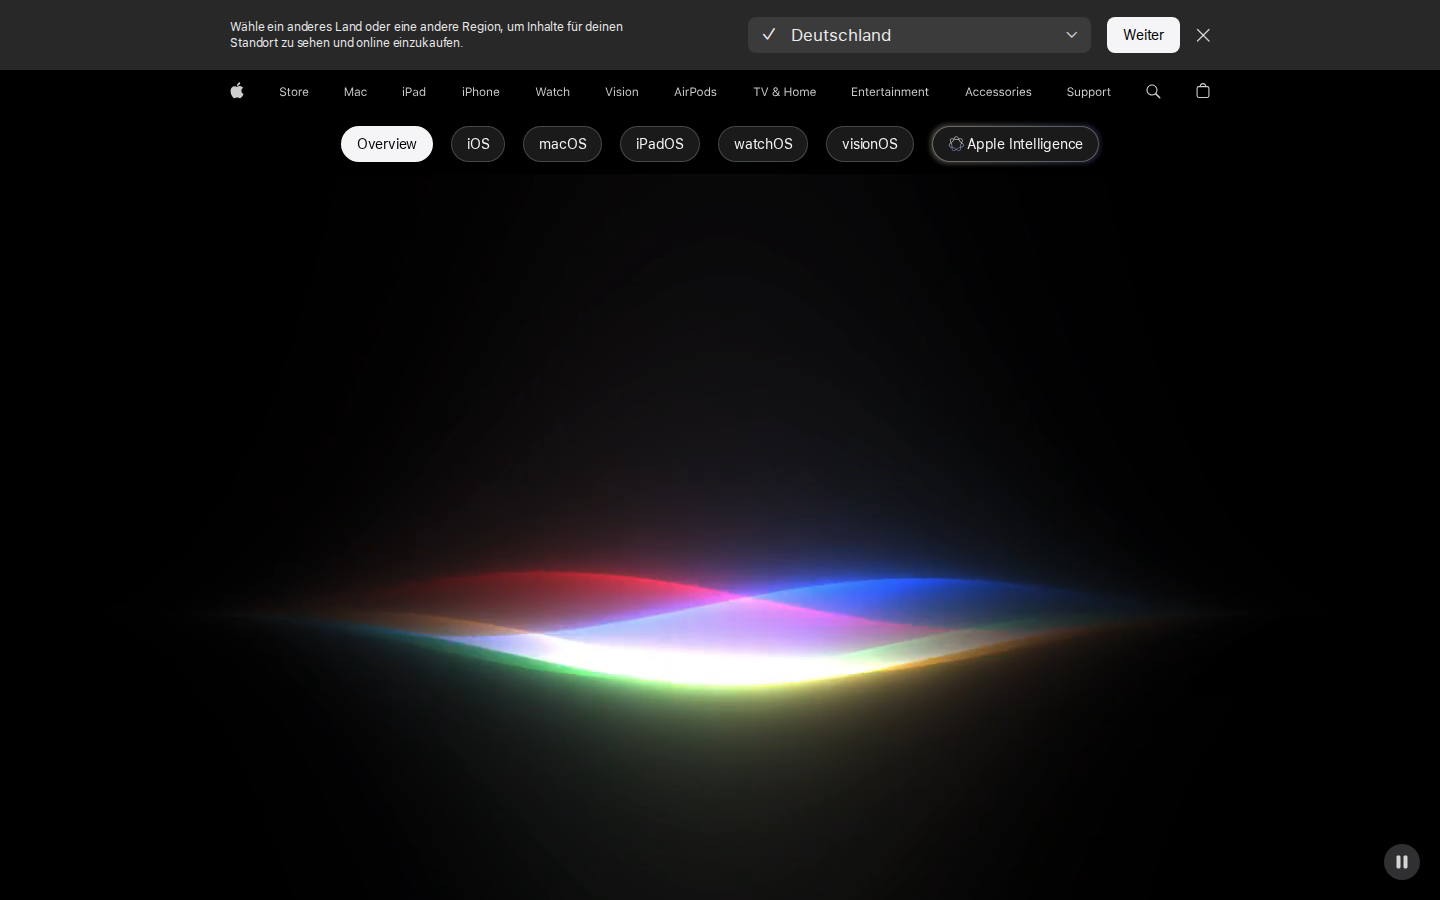Open the Mac menu

click(355, 92)
